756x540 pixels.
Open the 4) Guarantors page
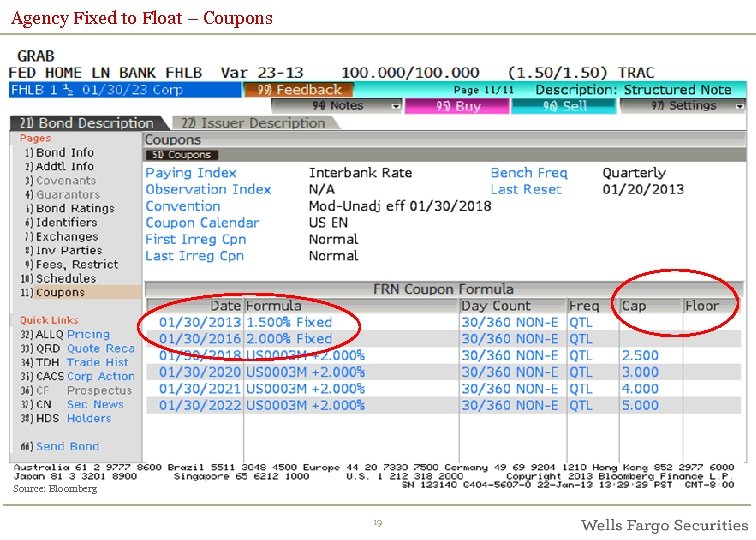(x=63, y=194)
